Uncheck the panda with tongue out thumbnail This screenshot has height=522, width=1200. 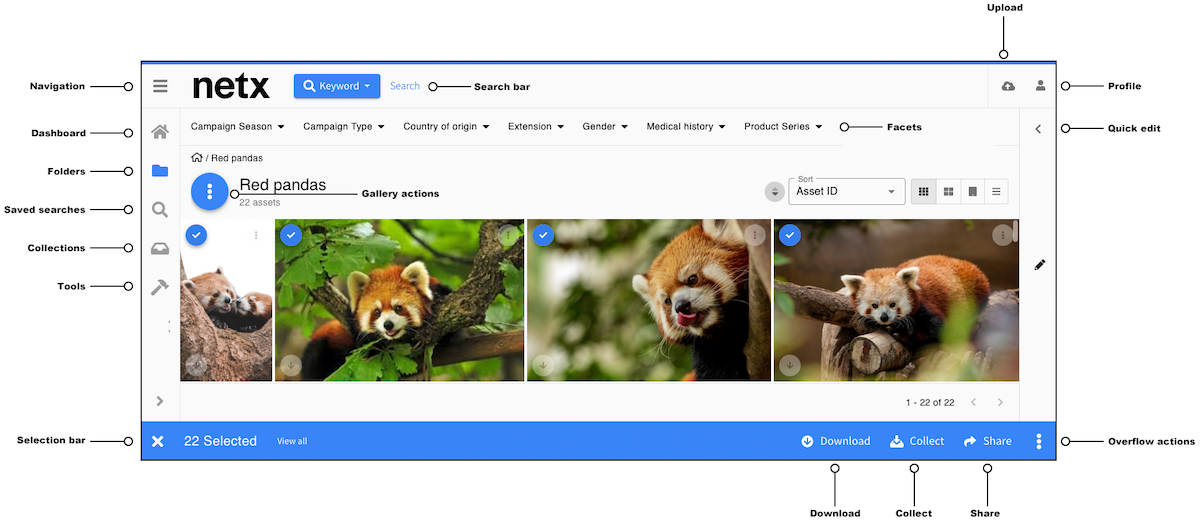coord(543,234)
